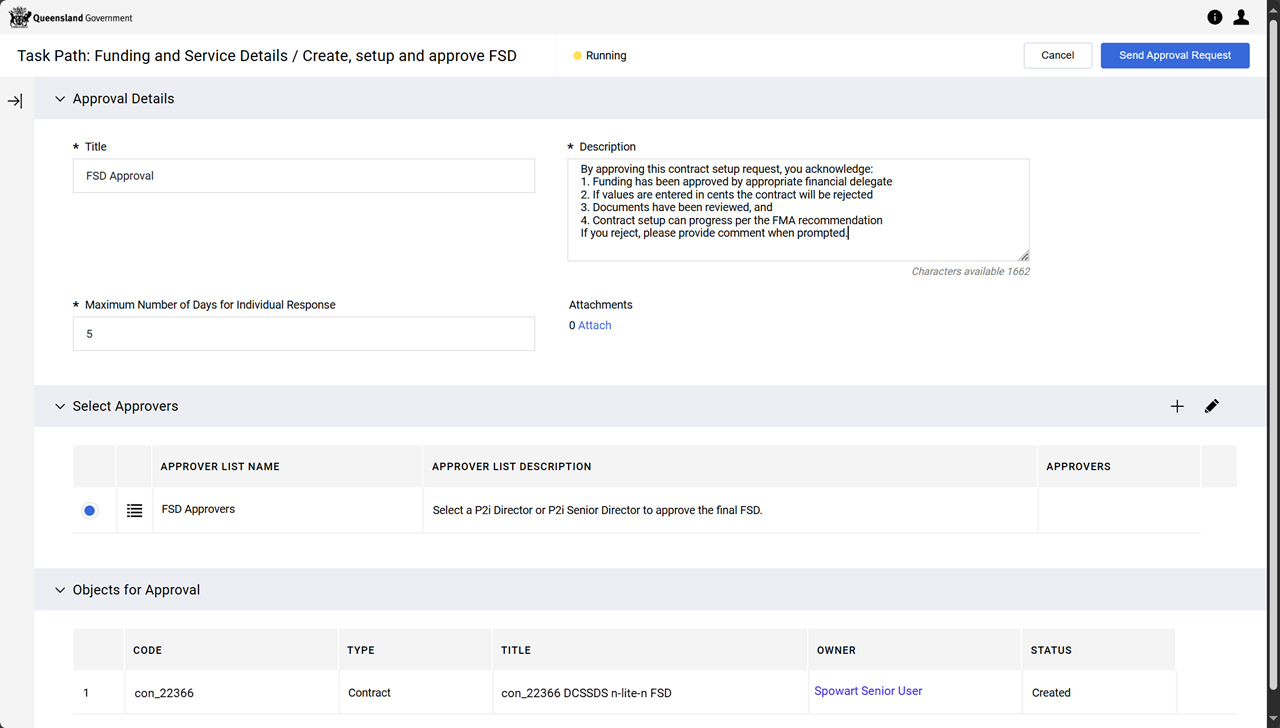Click the sidebar expand arrow icon
Viewport: 1280px width, 728px height.
pos(15,101)
